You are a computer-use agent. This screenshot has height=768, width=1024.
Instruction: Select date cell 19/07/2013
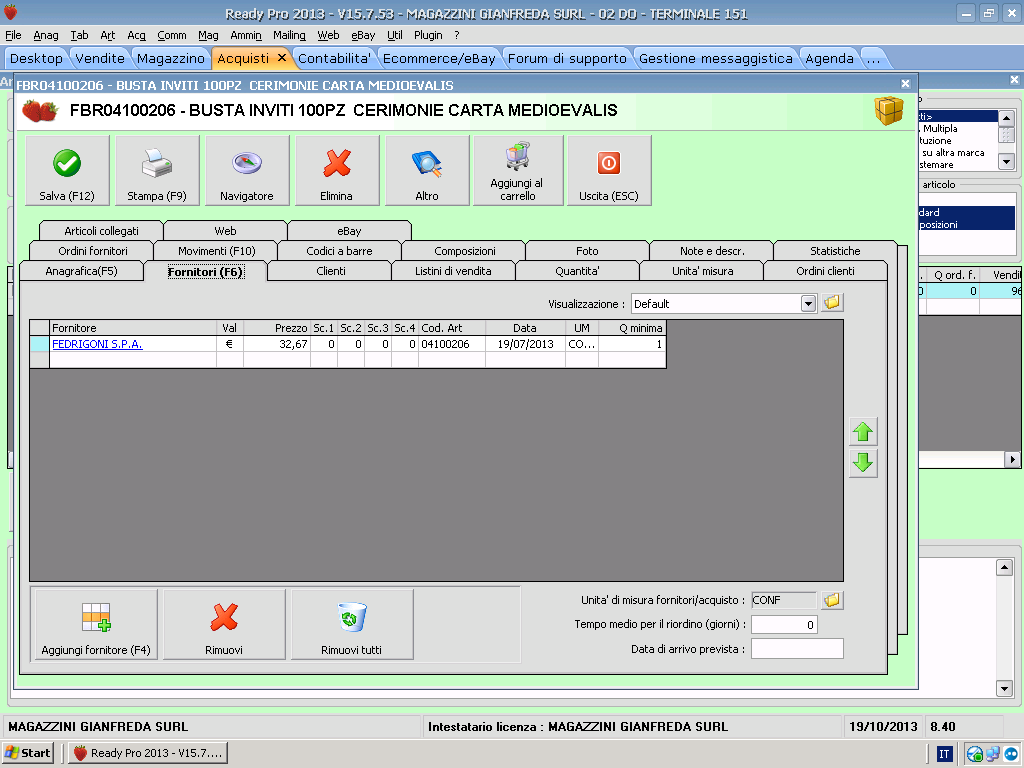click(526, 344)
